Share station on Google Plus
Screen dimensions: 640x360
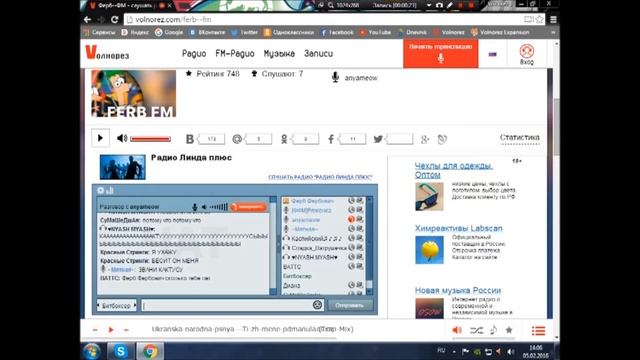(425, 140)
